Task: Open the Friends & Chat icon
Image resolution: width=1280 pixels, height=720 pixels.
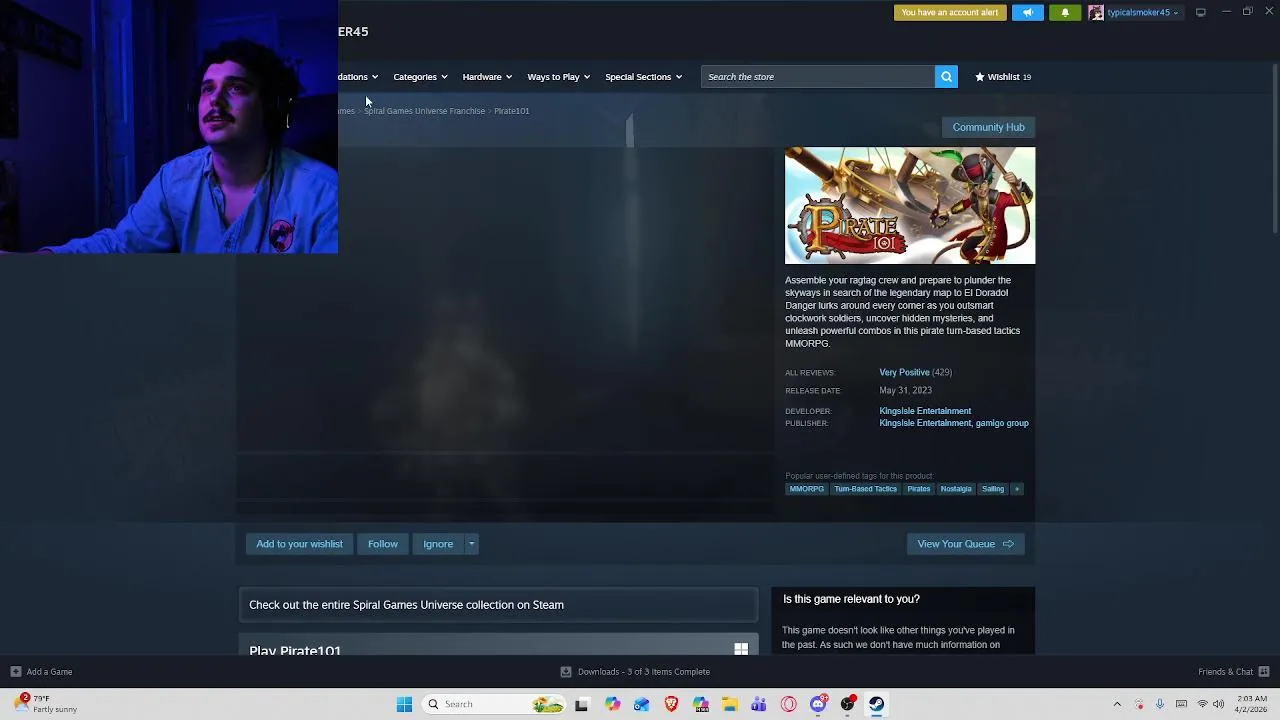Action: tap(1264, 672)
